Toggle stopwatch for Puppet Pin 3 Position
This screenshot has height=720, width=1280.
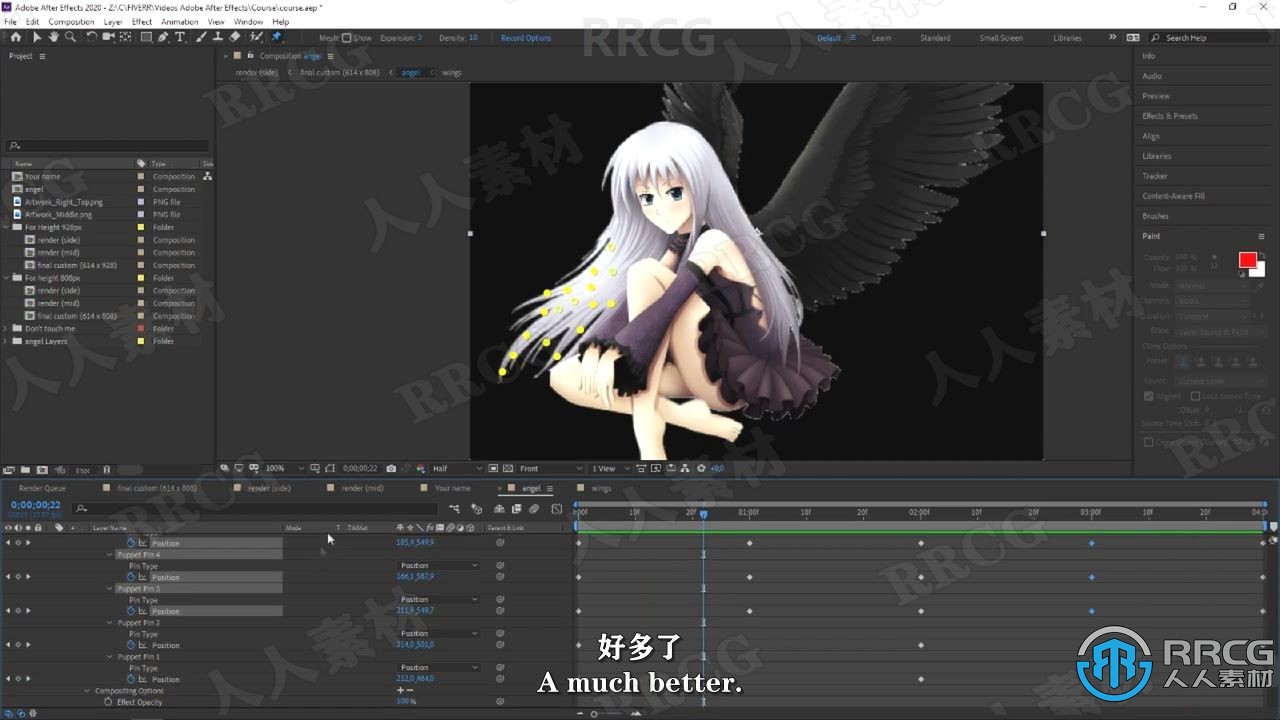pos(131,611)
